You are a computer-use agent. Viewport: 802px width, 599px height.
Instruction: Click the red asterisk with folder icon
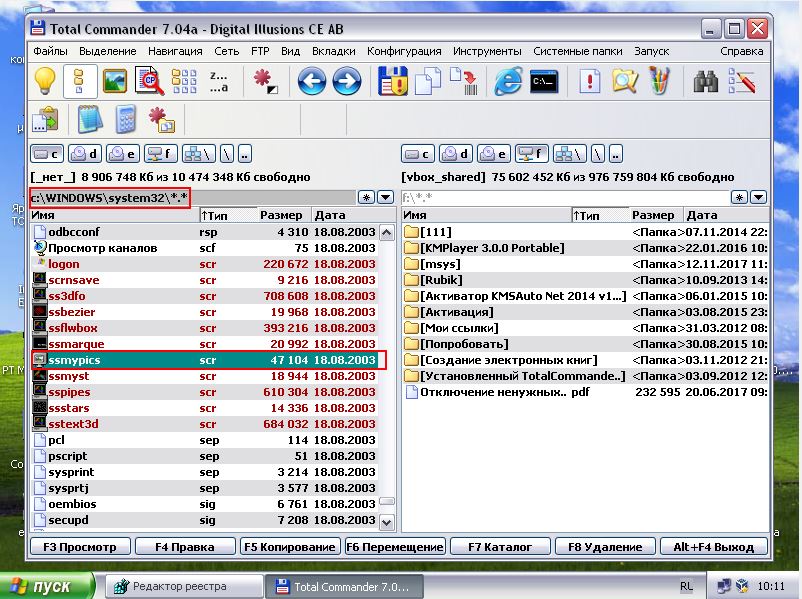click(161, 119)
